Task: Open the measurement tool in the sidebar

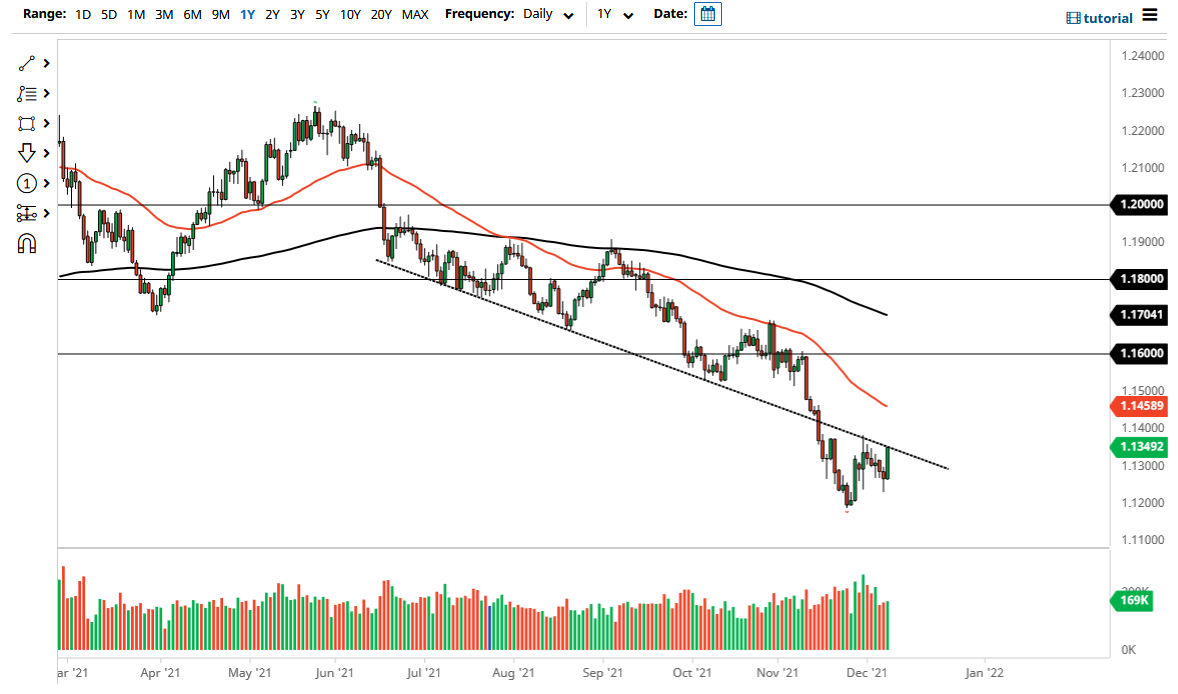Action: [27, 213]
